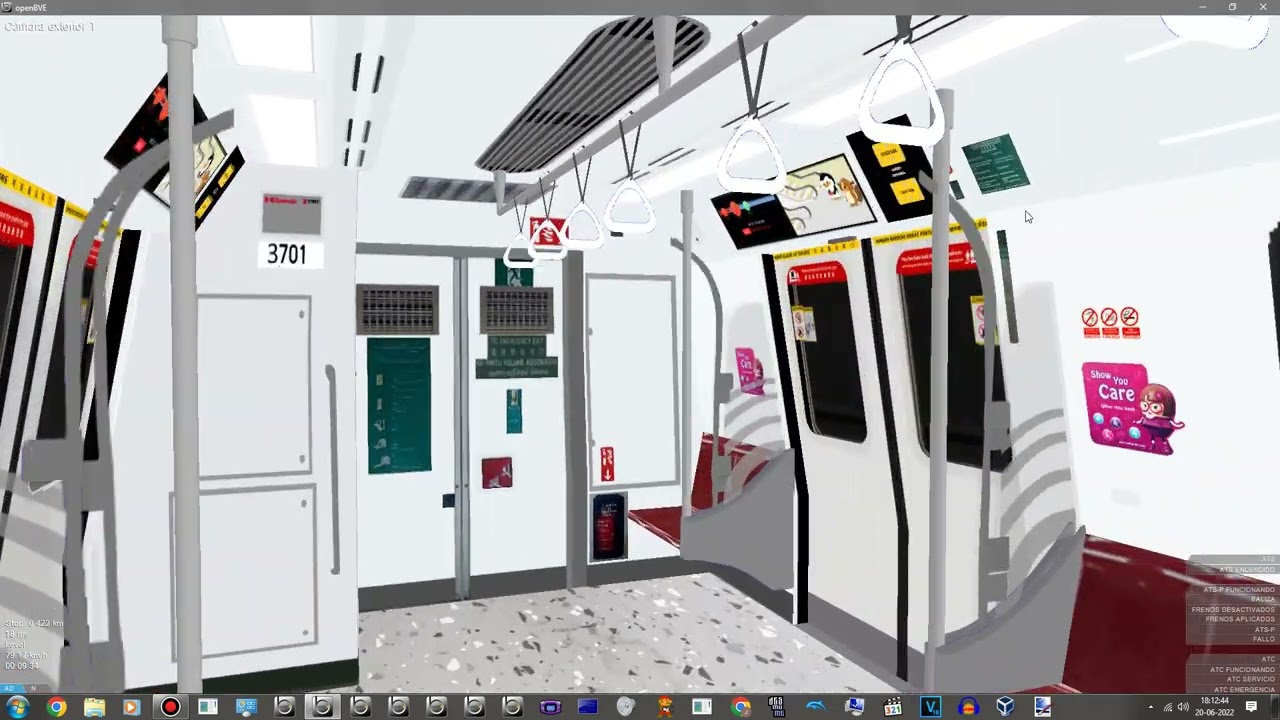Open the purple Game Boy emulator icon
Viewport: 1280px width, 720px height.
[x=550, y=707]
